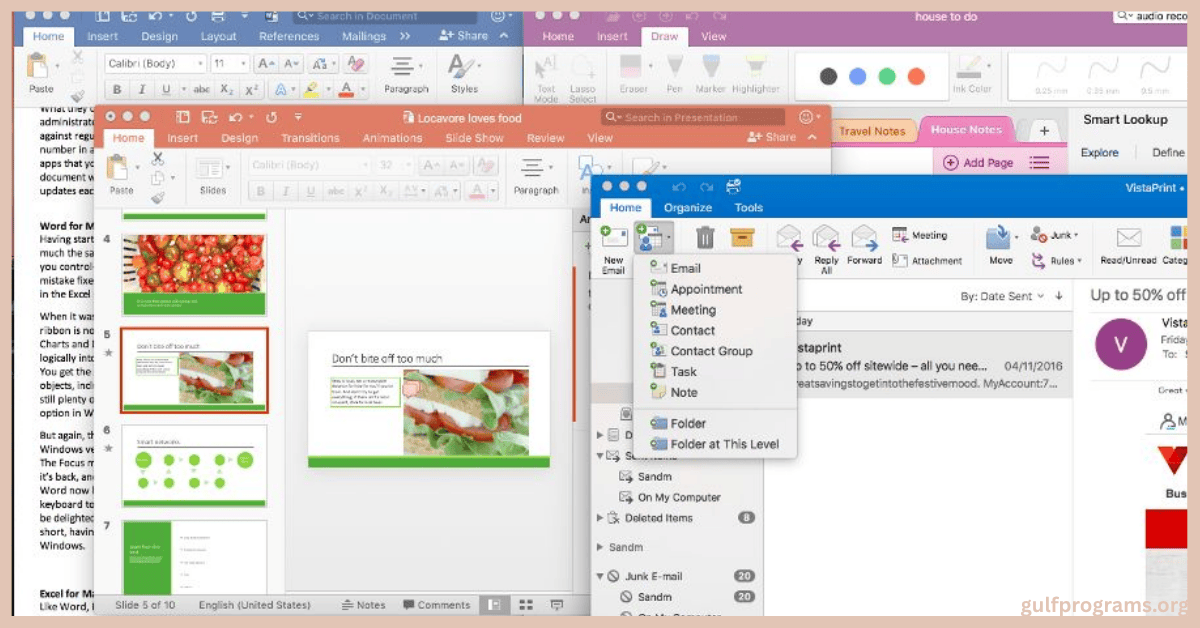
Task: Expand the Deleted Items folder
Action: click(600, 518)
